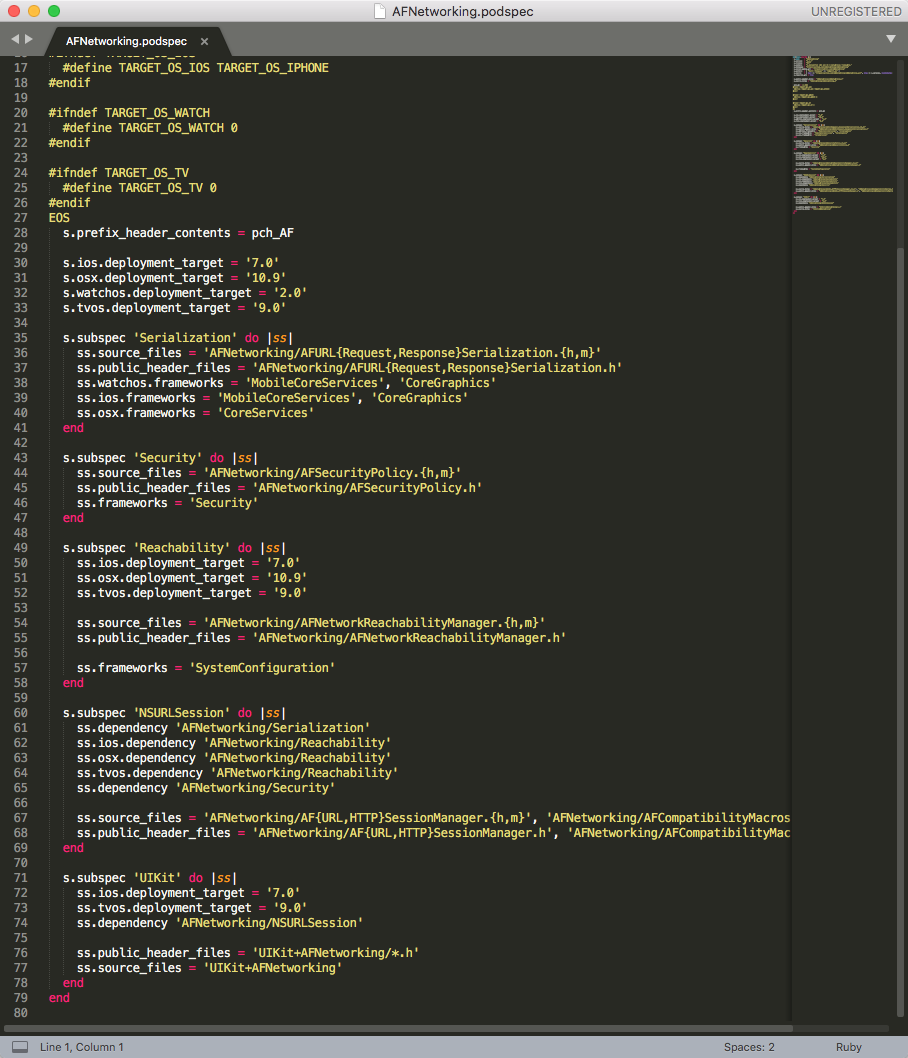Click '#ifndef TARGET_OS_WATCH' directive
908x1058 pixels.
point(129,113)
